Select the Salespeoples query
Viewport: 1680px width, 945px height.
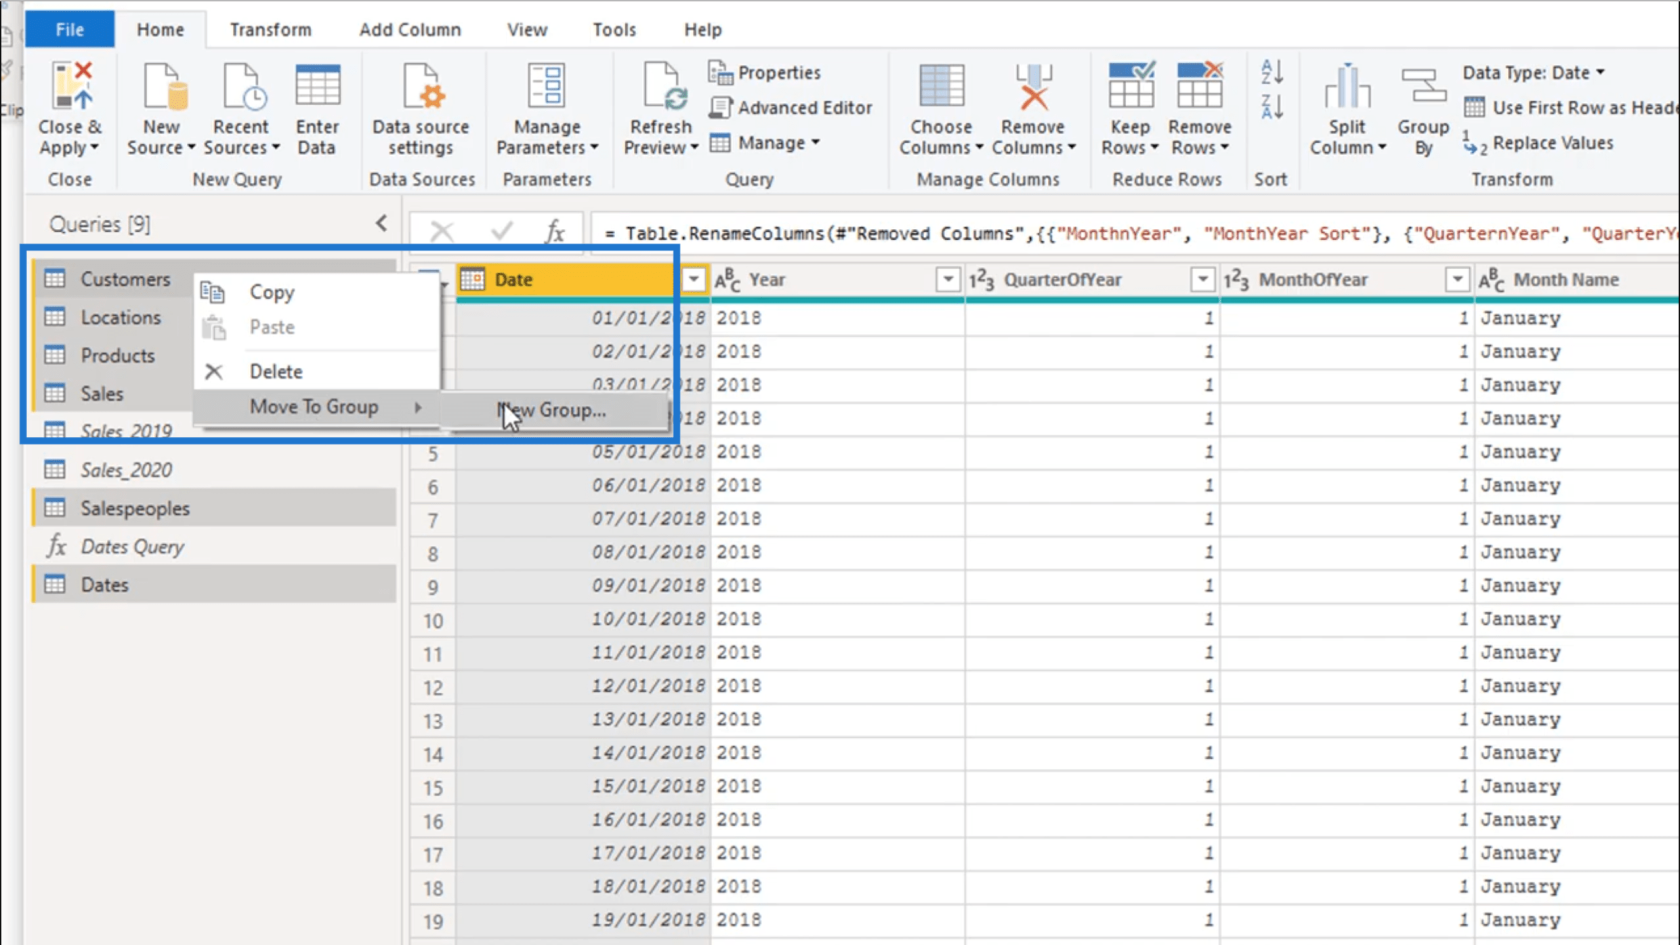(214, 508)
